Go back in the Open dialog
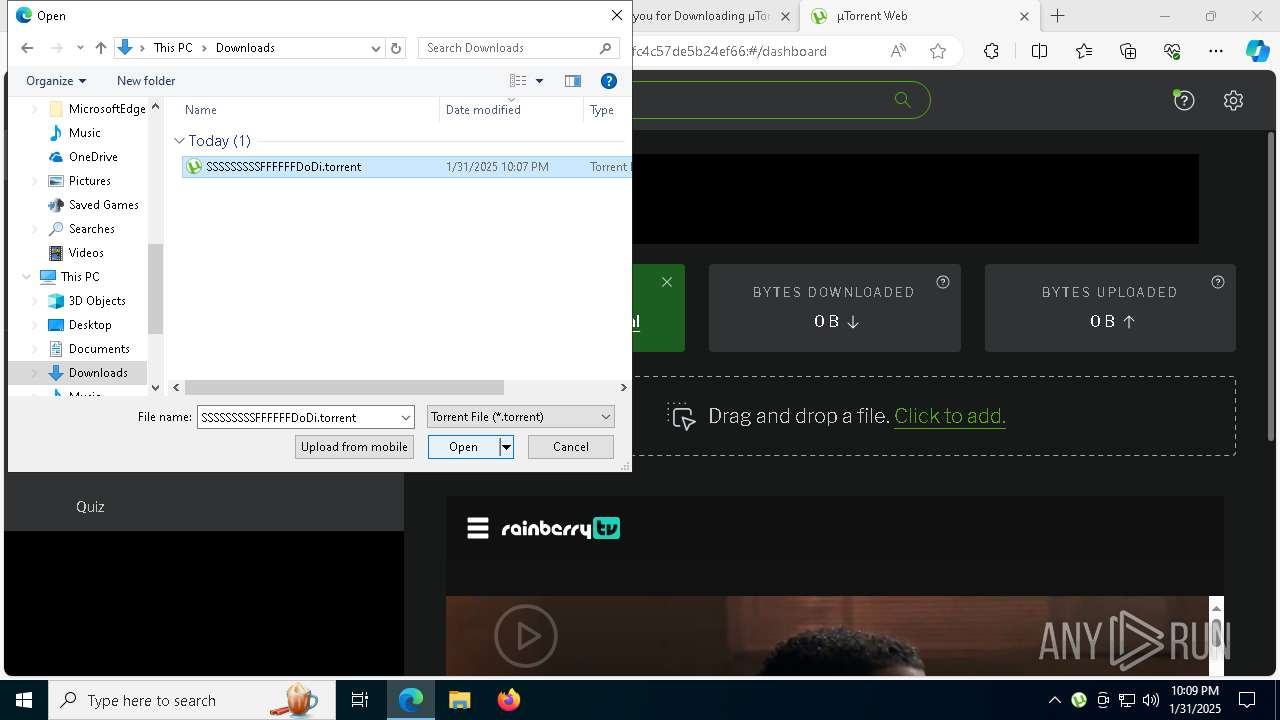This screenshot has height=720, width=1280. coord(27,48)
